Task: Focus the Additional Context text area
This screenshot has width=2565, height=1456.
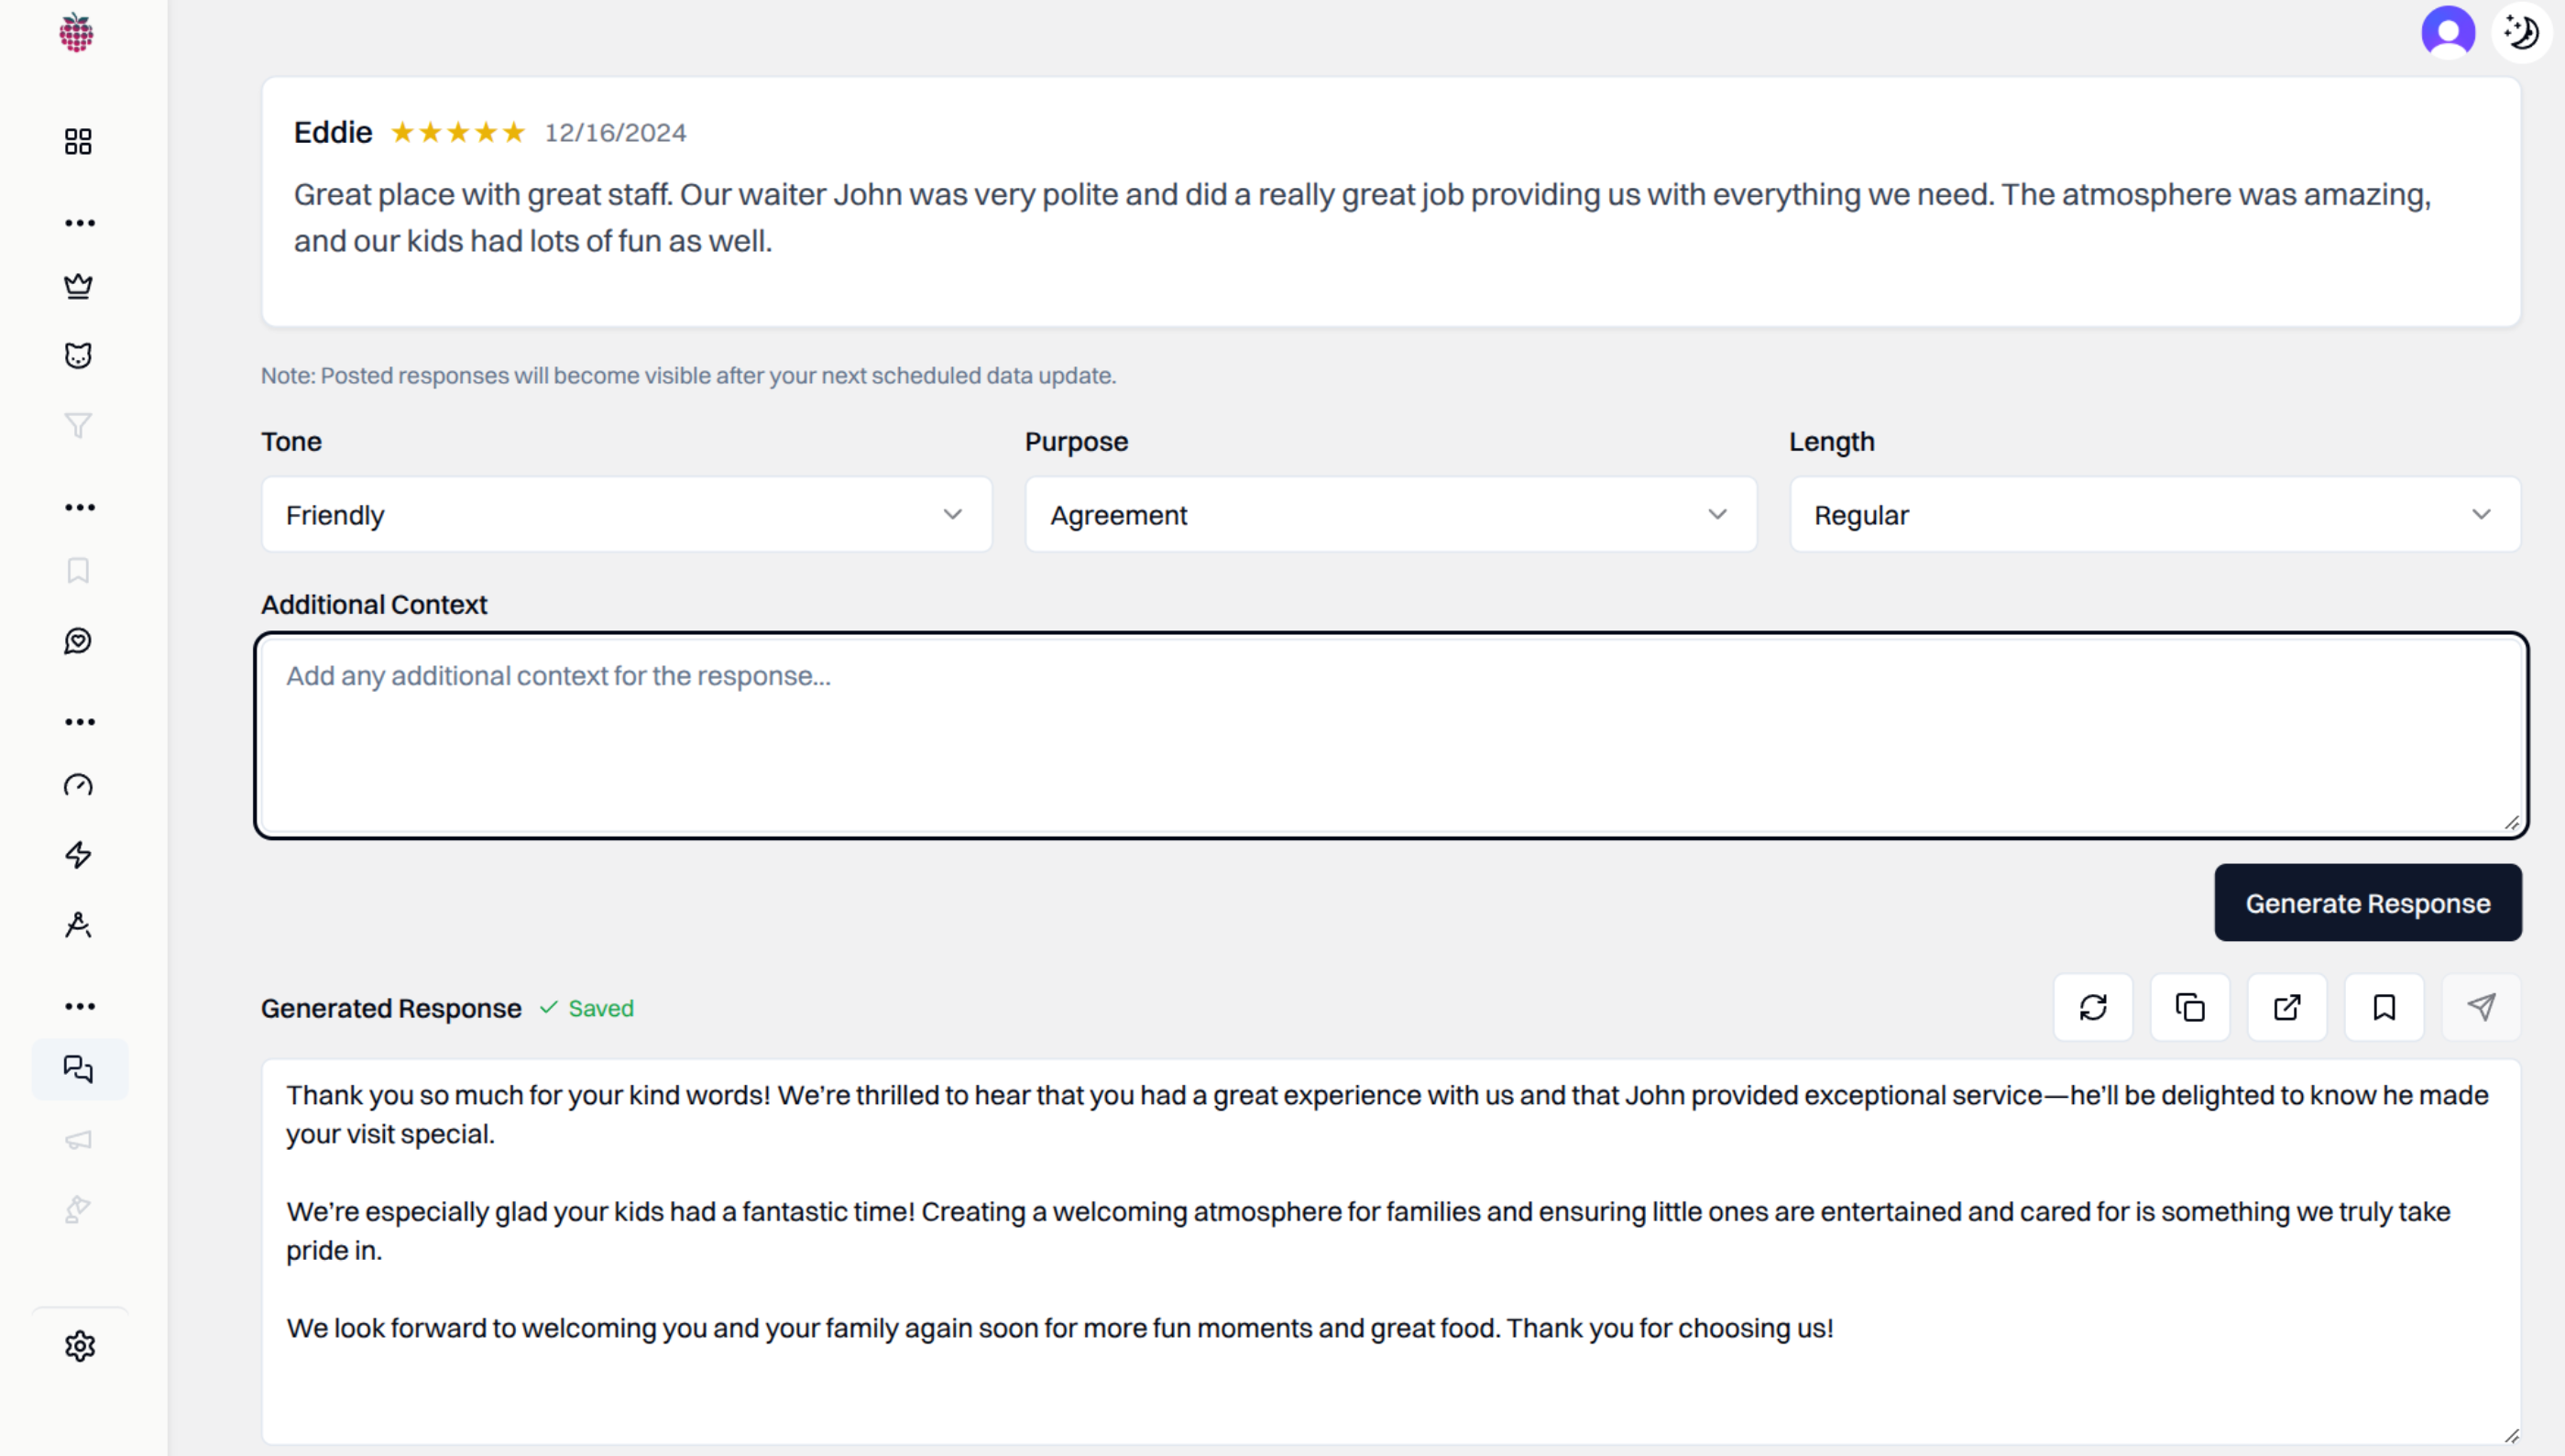Action: point(1391,736)
